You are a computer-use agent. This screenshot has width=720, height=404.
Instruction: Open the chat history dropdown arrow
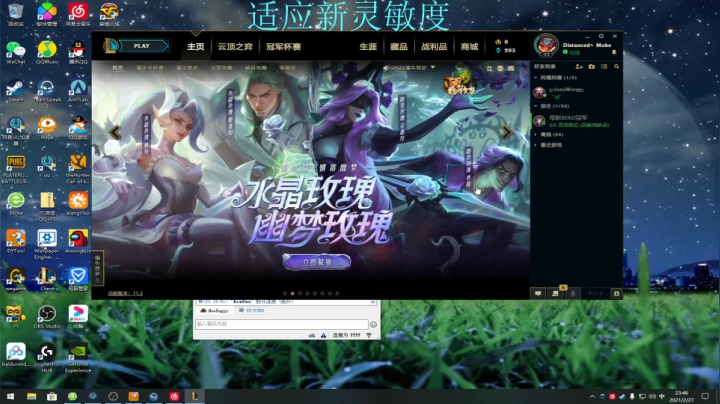pos(372,303)
